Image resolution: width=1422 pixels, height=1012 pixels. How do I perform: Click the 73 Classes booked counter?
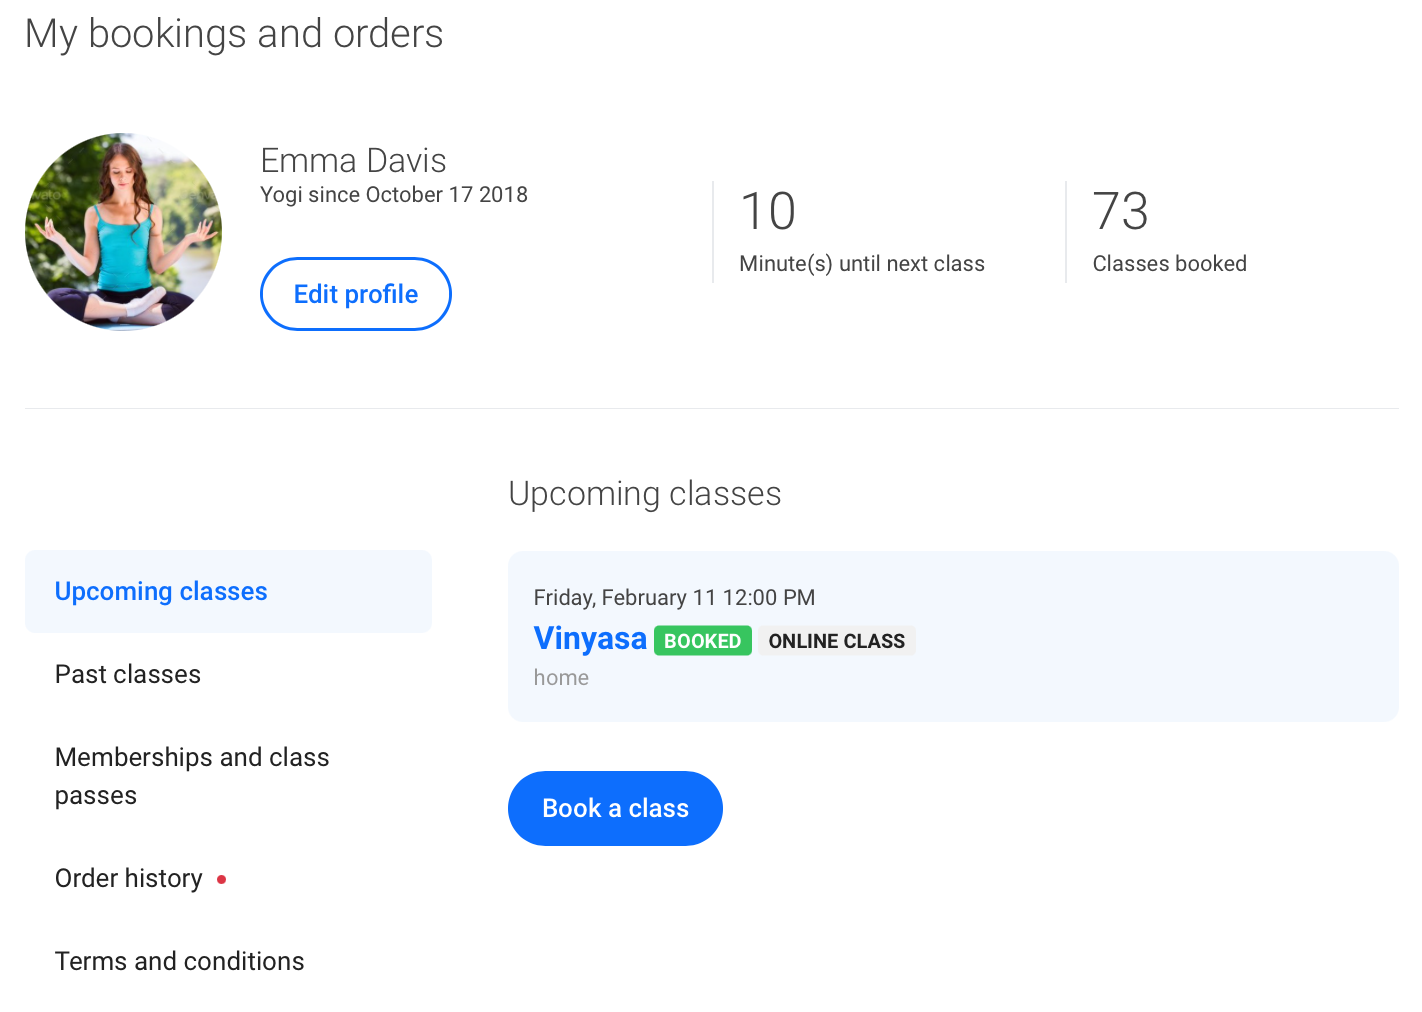click(x=1169, y=232)
